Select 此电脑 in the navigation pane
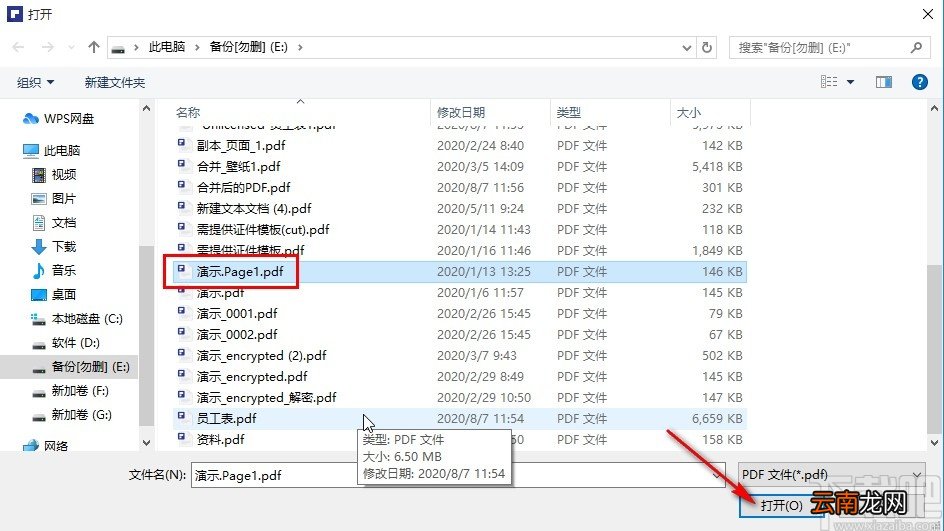 click(x=52, y=151)
